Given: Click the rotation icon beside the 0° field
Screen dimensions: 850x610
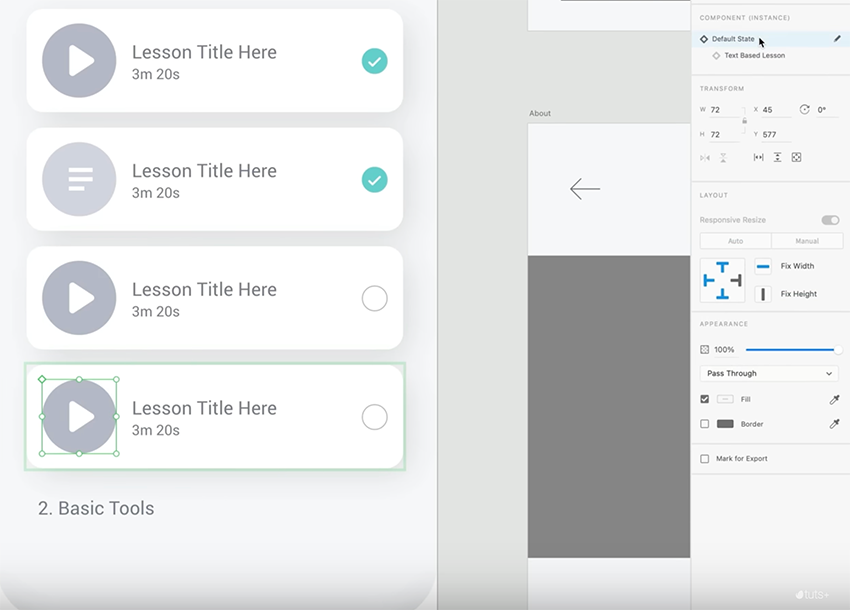Looking at the screenshot, I should click(804, 110).
